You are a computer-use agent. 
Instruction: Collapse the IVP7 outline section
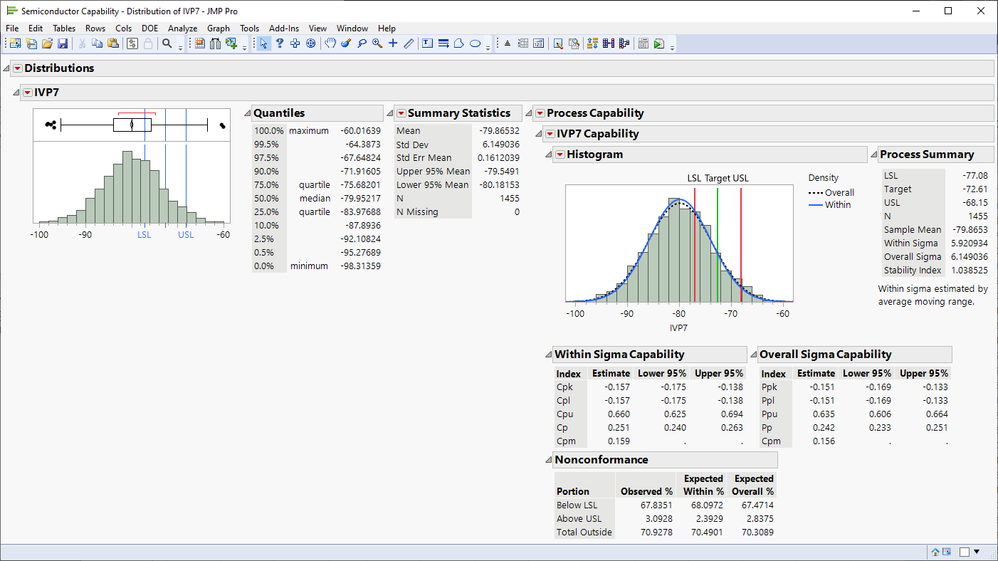[x=17, y=92]
